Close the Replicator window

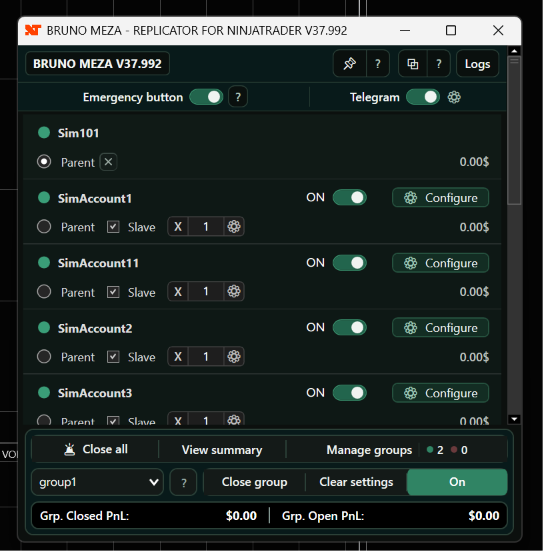pos(498,31)
